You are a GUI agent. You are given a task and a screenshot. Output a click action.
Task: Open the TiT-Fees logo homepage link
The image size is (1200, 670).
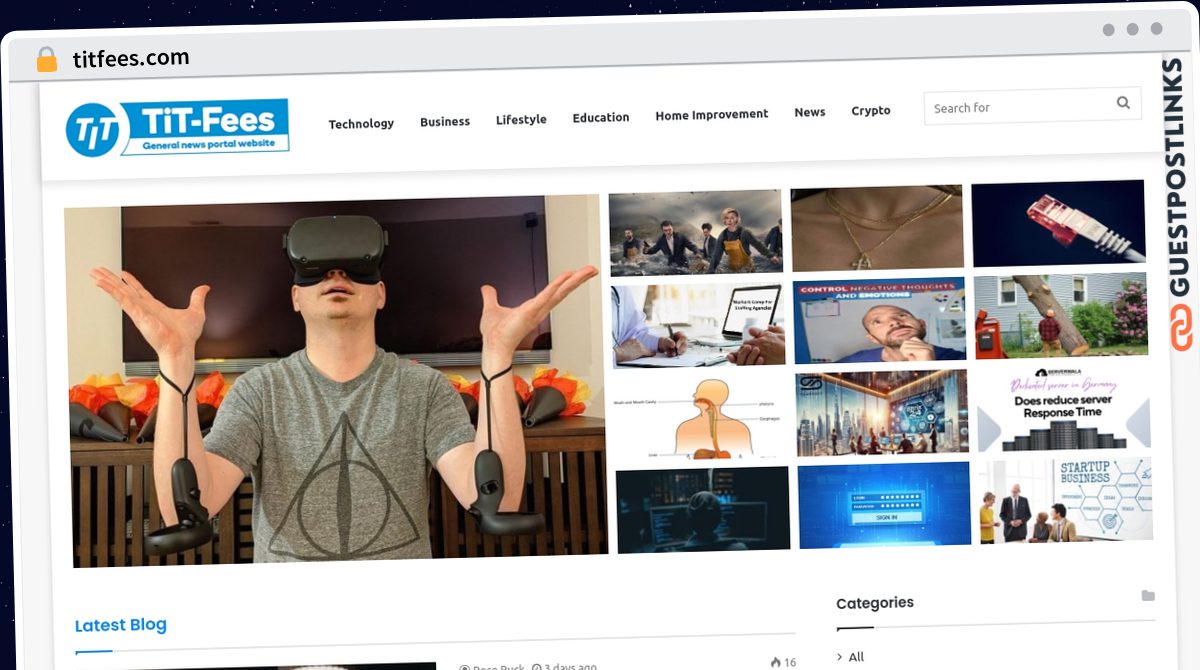pyautogui.click(x=177, y=128)
